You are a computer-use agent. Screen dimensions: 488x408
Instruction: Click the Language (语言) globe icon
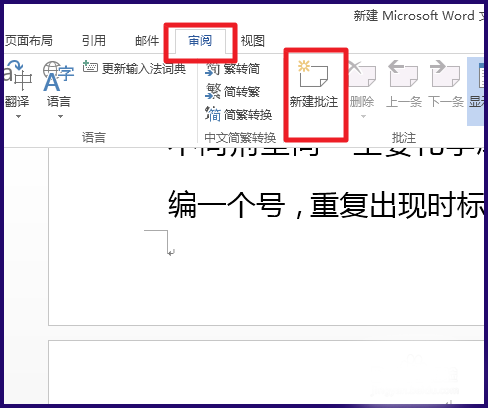pyautogui.click(x=58, y=76)
